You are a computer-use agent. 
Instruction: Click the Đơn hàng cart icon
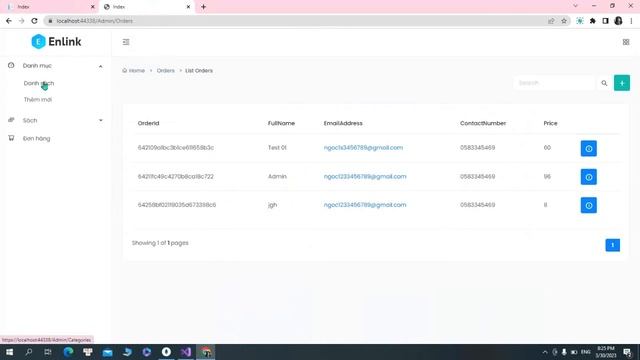(x=11, y=138)
